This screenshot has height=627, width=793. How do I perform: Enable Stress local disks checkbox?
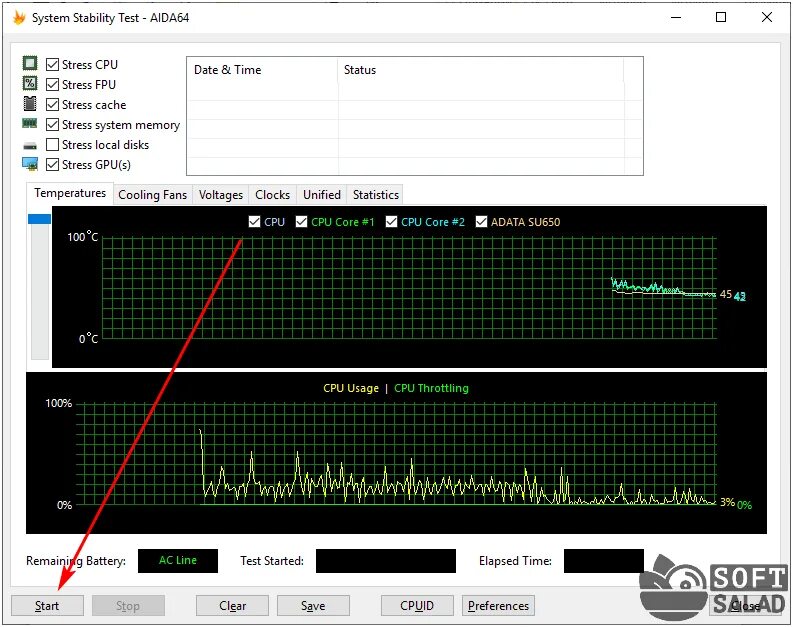[x=52, y=145]
